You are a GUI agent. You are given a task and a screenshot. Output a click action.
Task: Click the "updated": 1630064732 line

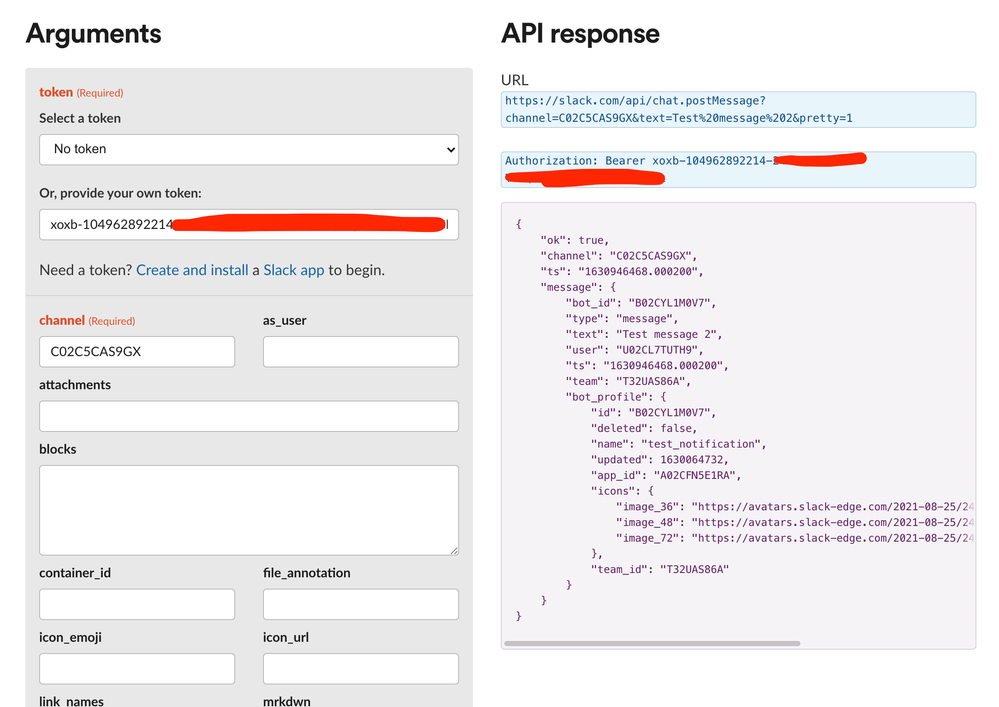[659, 459]
